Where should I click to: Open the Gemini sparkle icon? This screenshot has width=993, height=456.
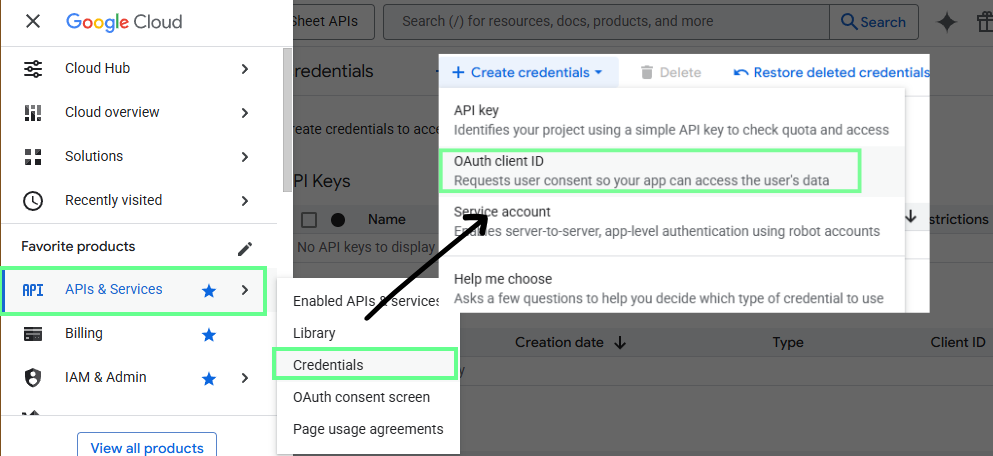click(x=947, y=22)
